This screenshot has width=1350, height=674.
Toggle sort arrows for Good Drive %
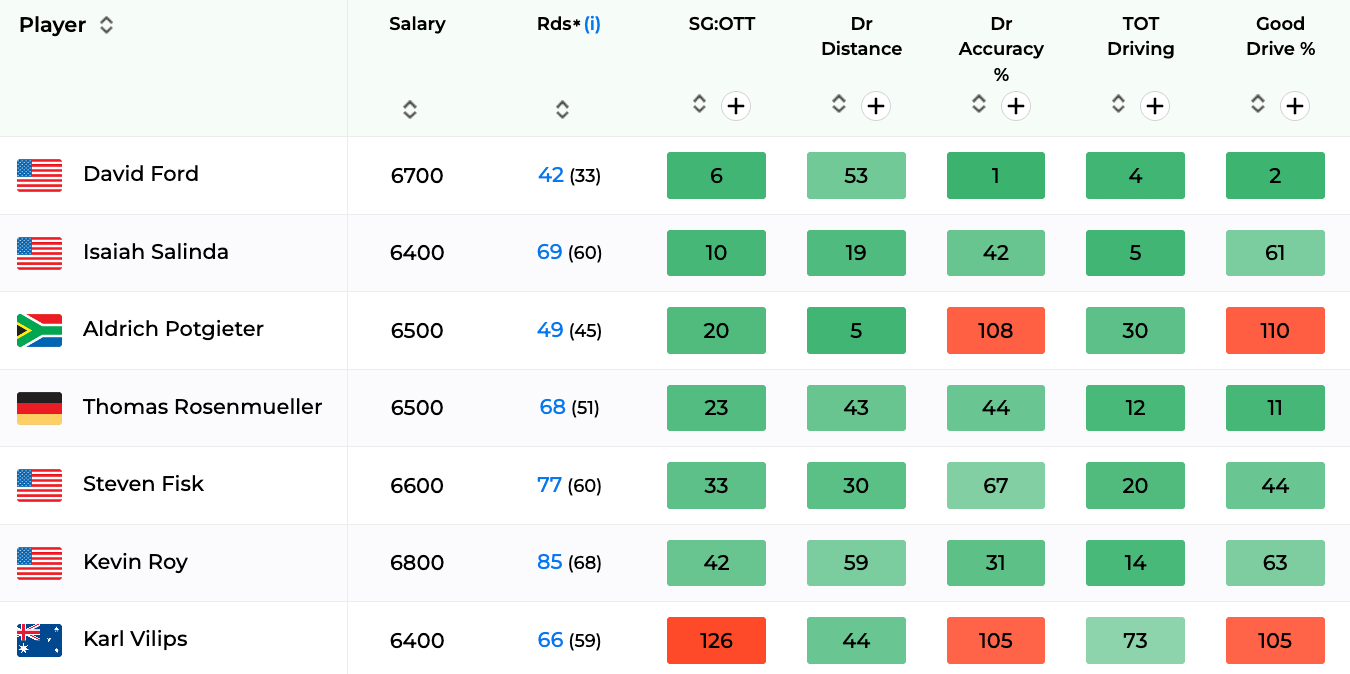click(x=1258, y=103)
